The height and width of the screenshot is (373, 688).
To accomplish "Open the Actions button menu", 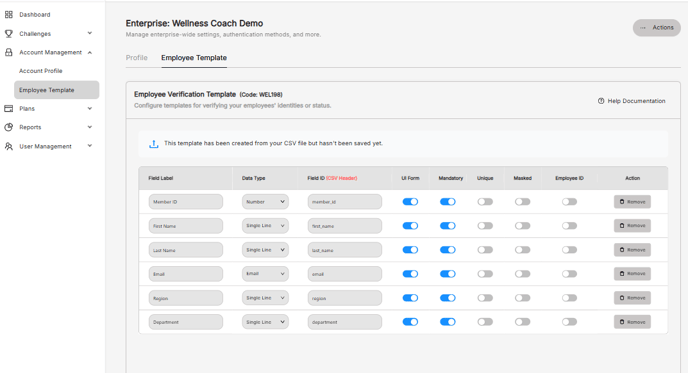I will (656, 28).
